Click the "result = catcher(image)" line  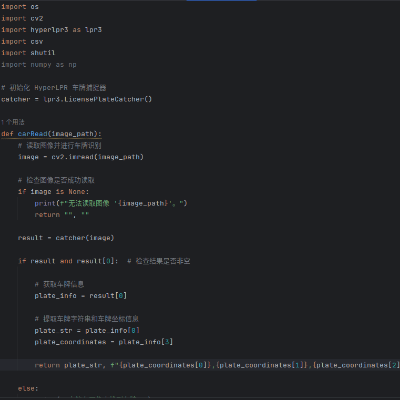pyautogui.click(x=66, y=238)
